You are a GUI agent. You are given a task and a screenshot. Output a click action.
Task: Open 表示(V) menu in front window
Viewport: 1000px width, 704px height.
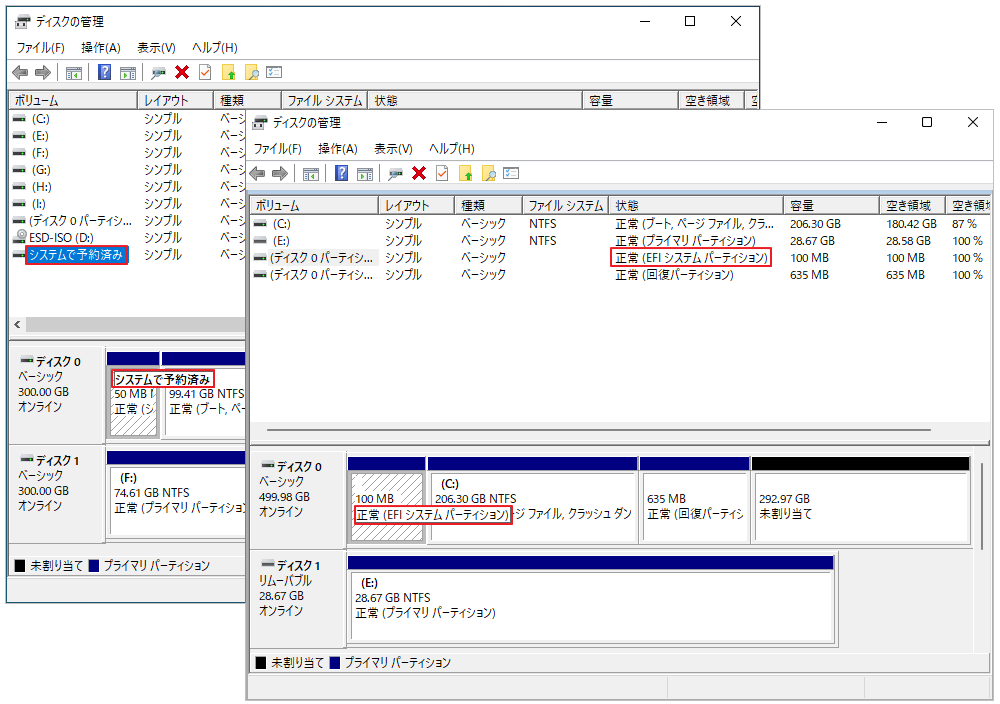click(393, 149)
